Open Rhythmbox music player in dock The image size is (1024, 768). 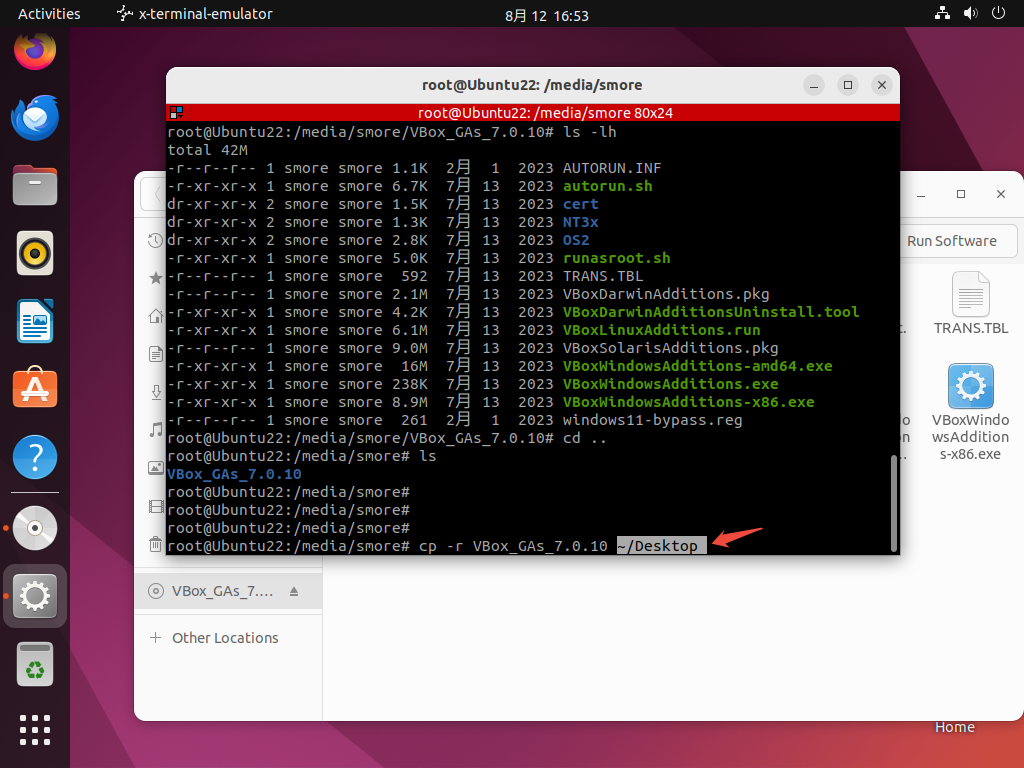pyautogui.click(x=35, y=253)
